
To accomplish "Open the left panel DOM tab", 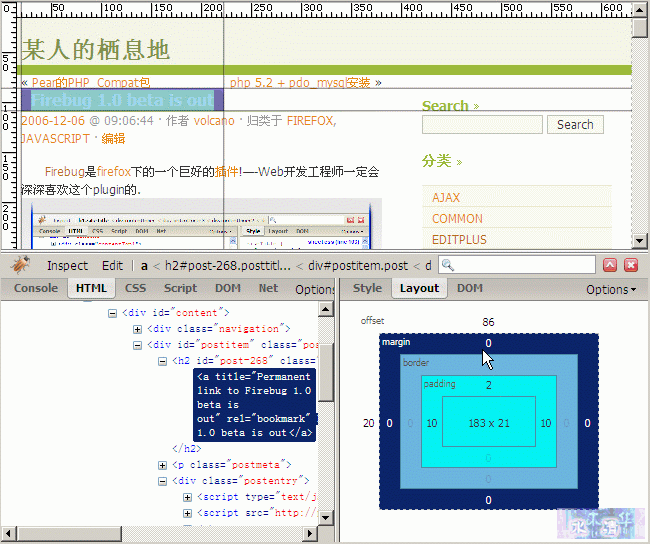I will [228, 288].
